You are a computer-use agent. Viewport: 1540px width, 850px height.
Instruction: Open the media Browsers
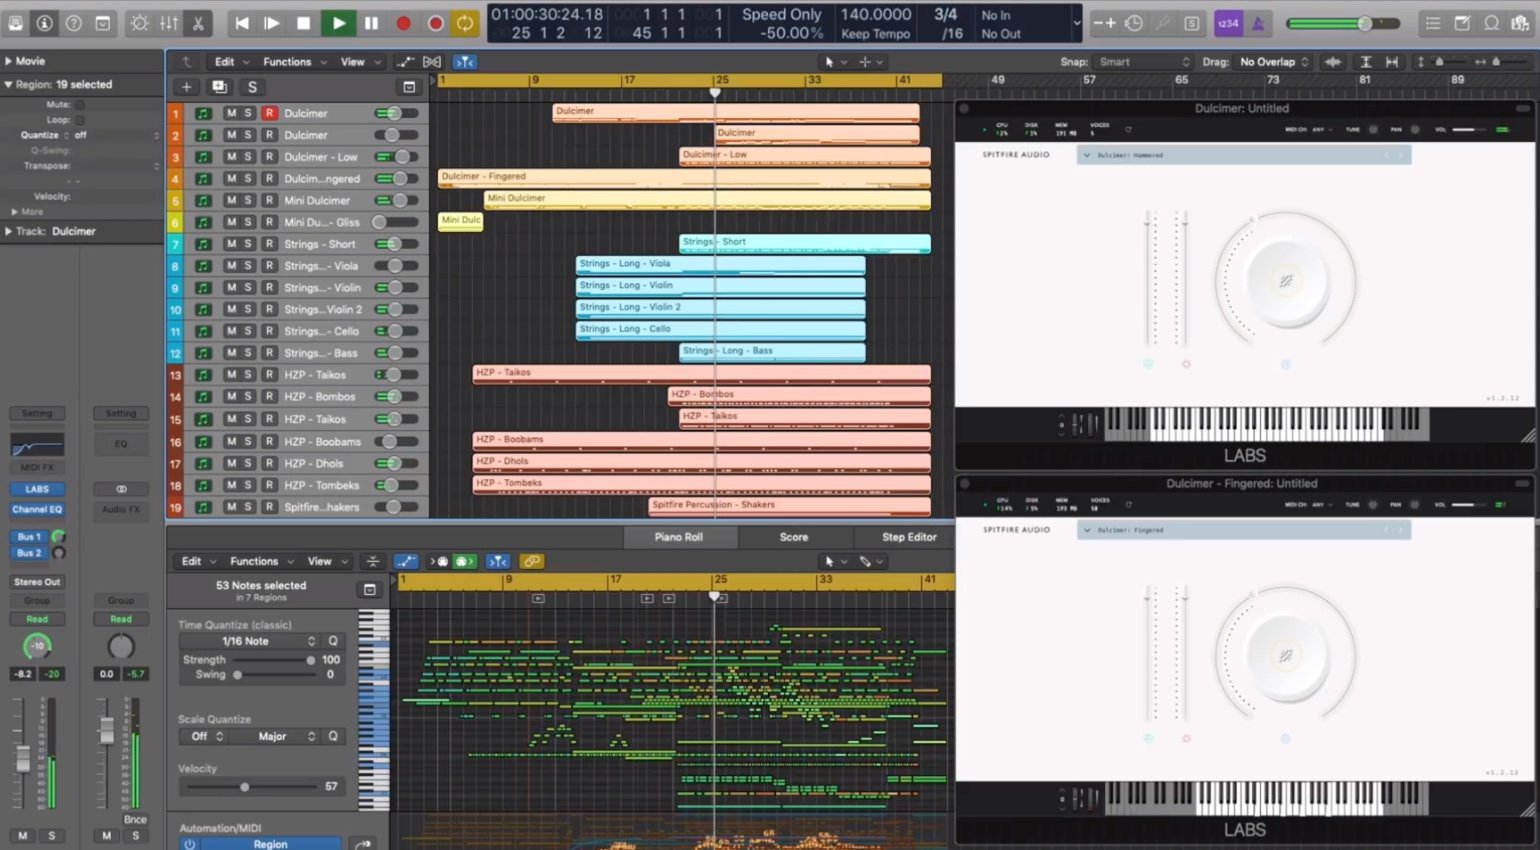1520,23
